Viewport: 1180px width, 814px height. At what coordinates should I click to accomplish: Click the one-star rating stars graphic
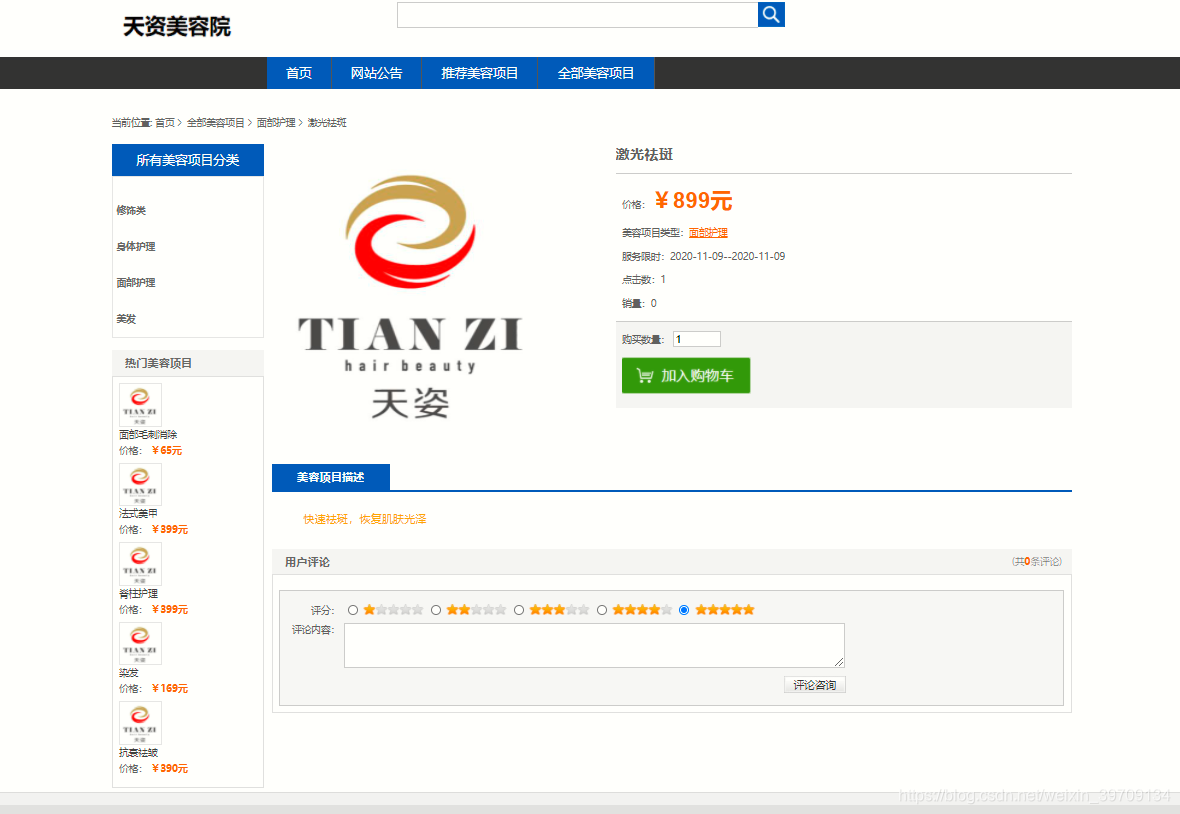[393, 610]
